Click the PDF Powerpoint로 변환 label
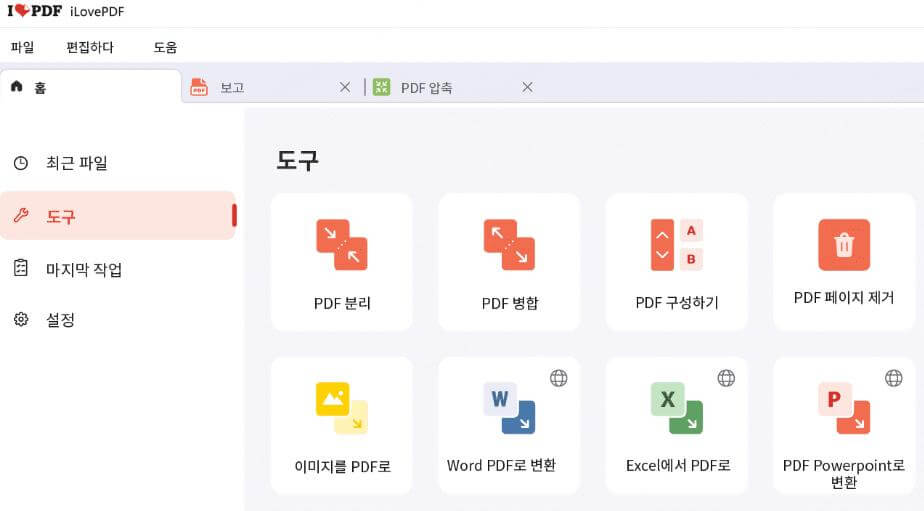924x511 pixels. tap(844, 474)
